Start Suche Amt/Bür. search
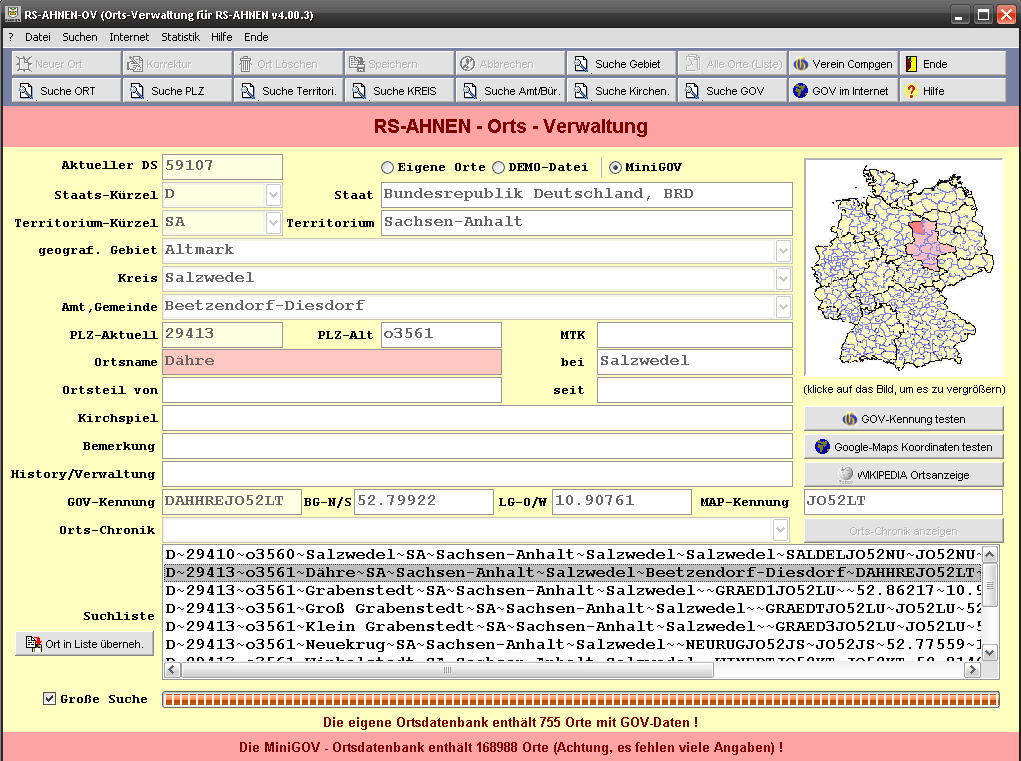Viewport: 1021px width, 761px height. (x=510, y=90)
